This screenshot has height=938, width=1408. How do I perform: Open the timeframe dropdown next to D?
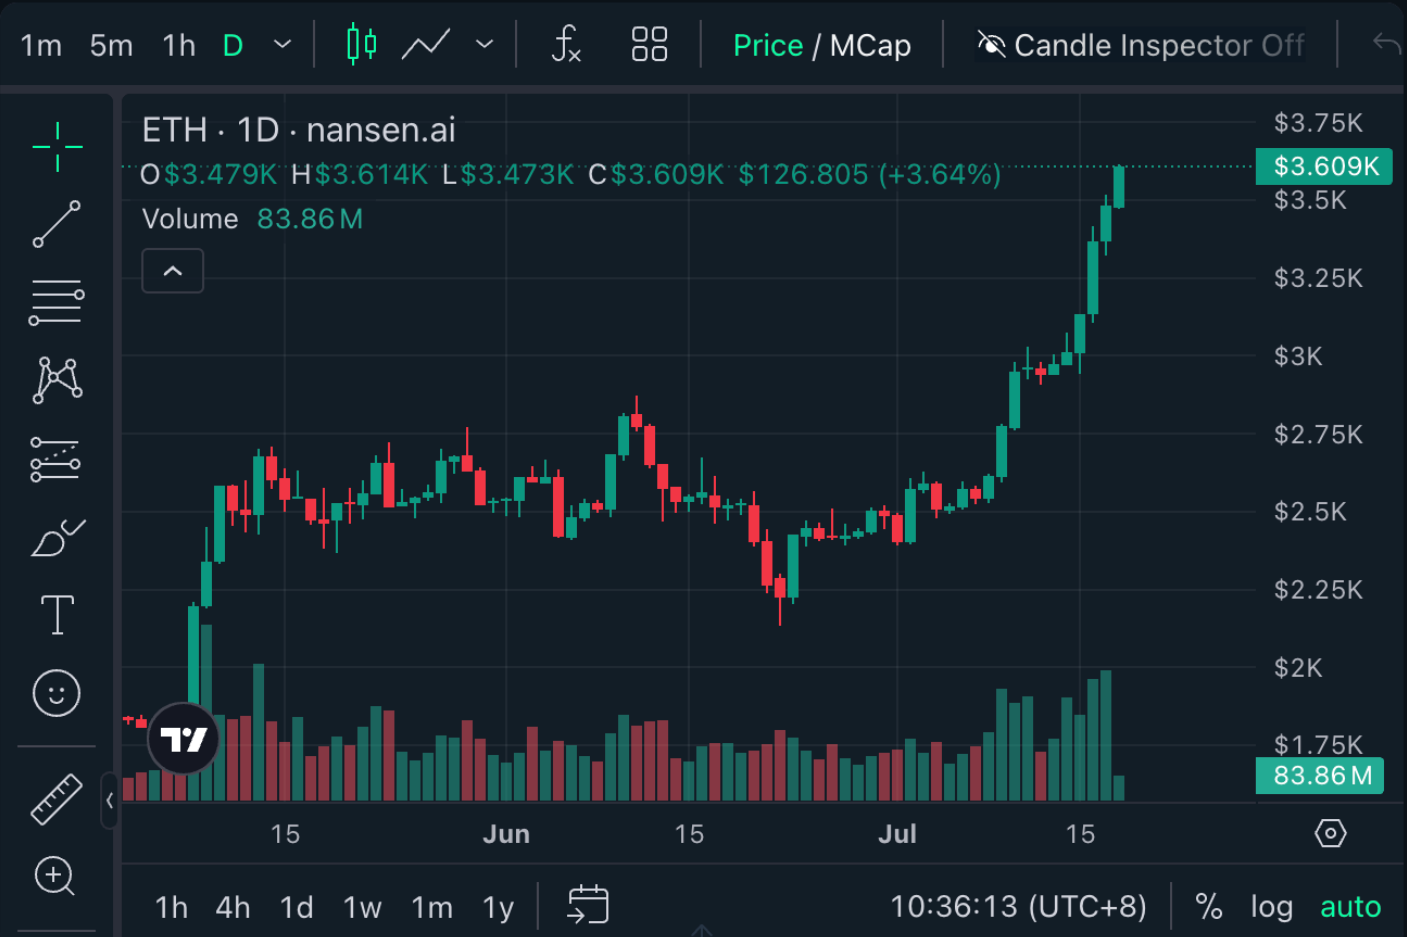pos(281,44)
